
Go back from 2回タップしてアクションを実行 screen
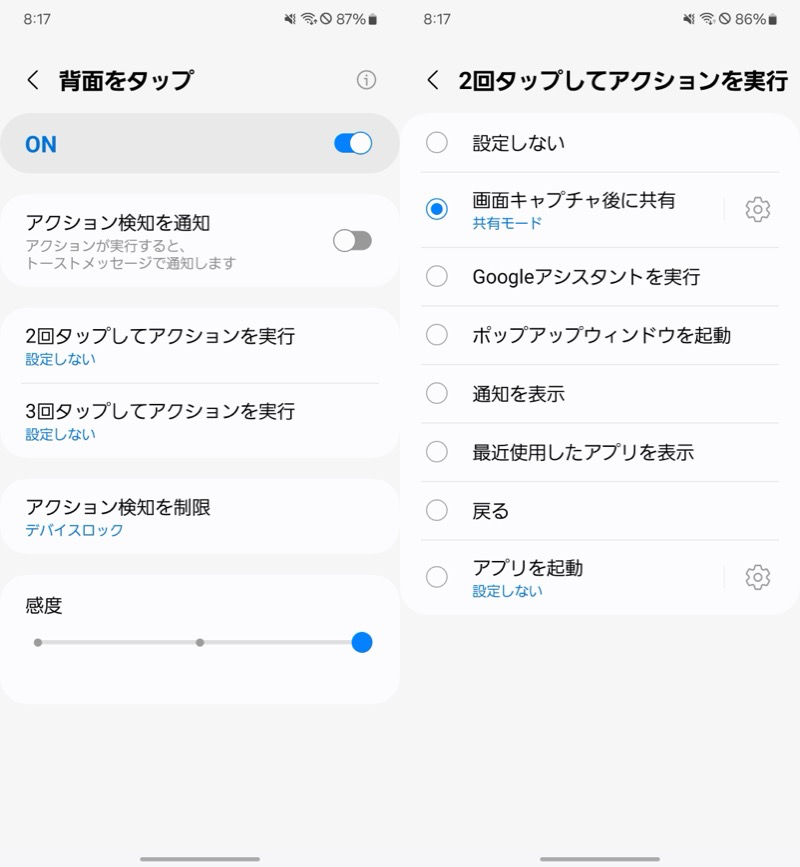click(433, 81)
